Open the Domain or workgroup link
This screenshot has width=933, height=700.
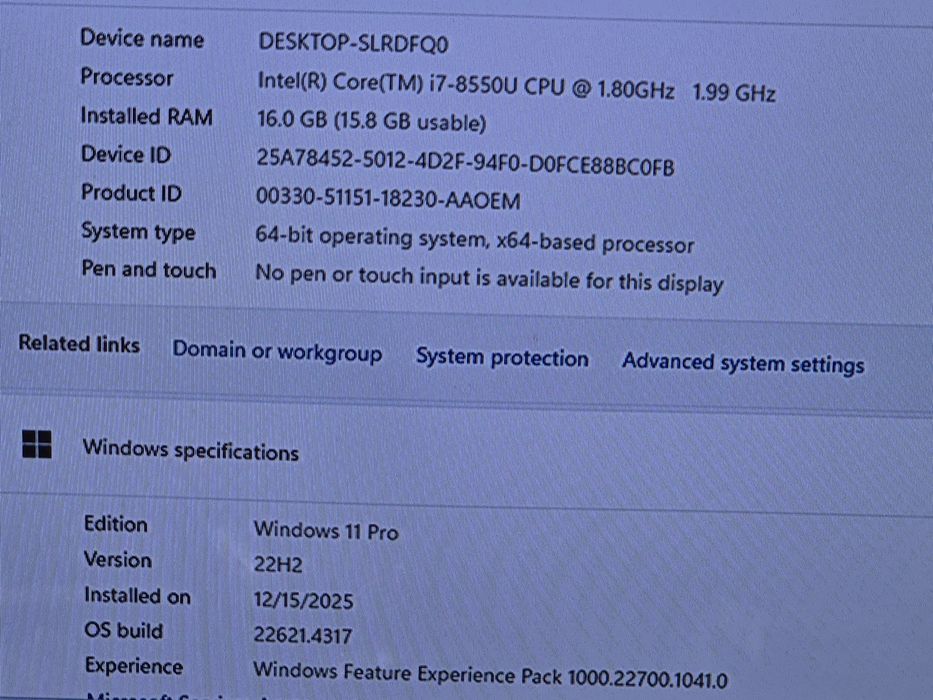point(277,352)
